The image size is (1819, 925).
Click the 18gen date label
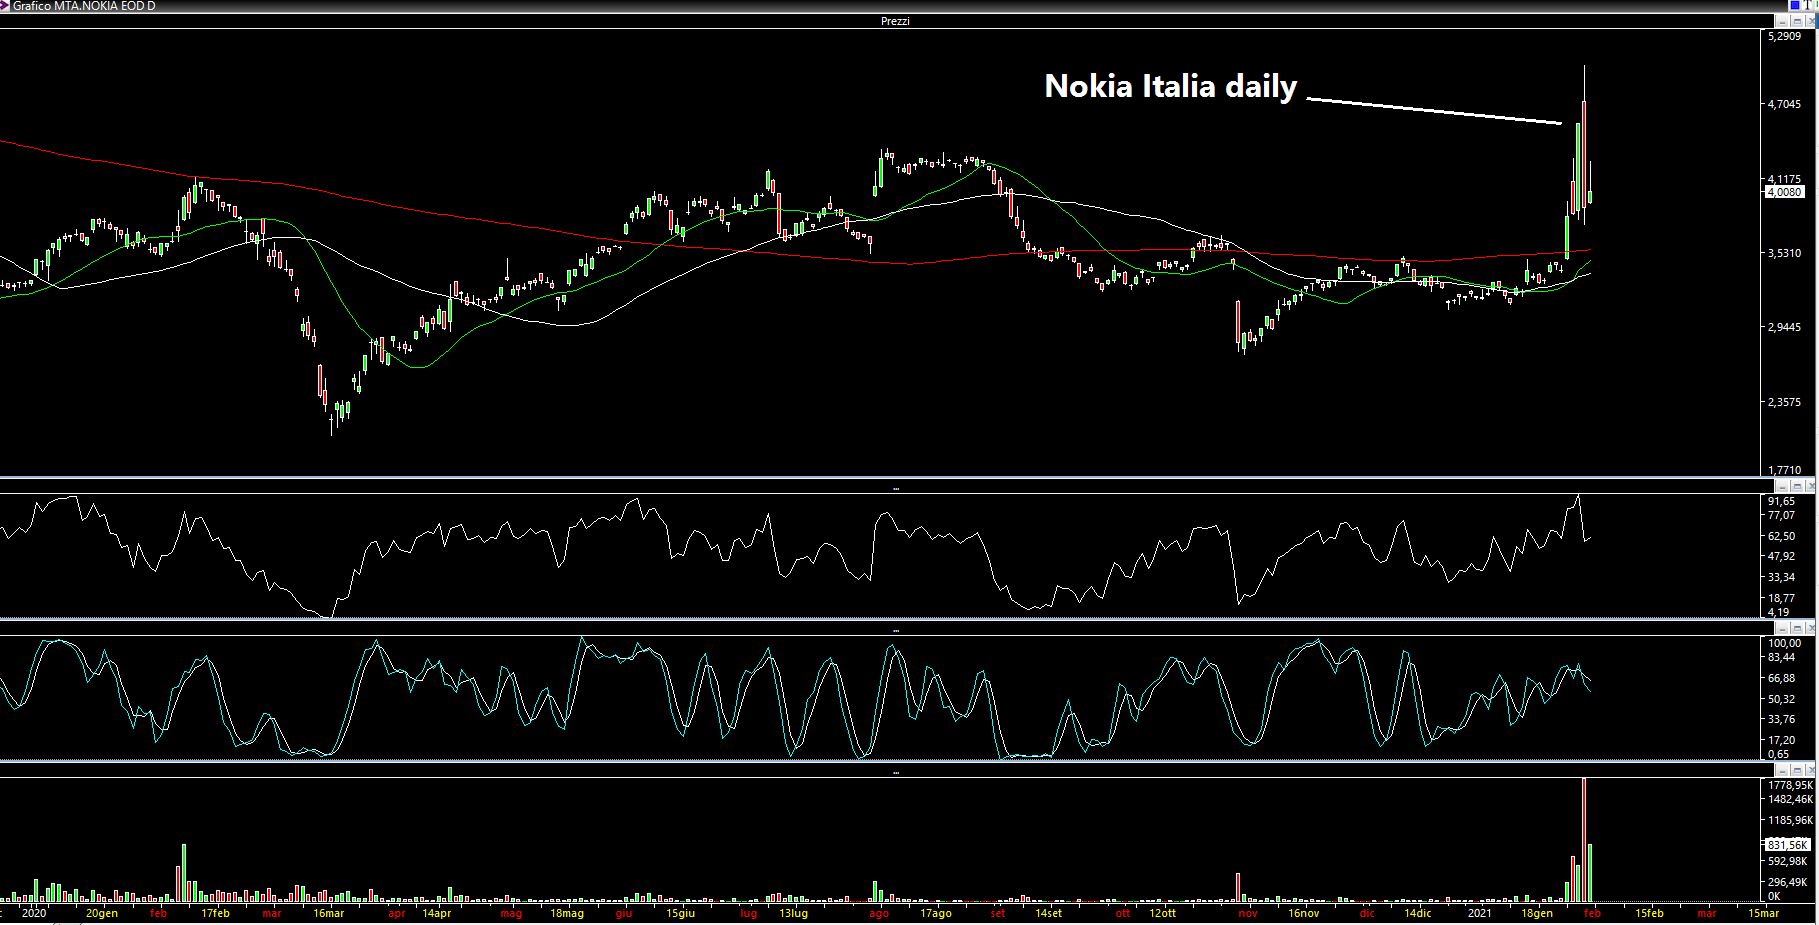click(x=1536, y=913)
